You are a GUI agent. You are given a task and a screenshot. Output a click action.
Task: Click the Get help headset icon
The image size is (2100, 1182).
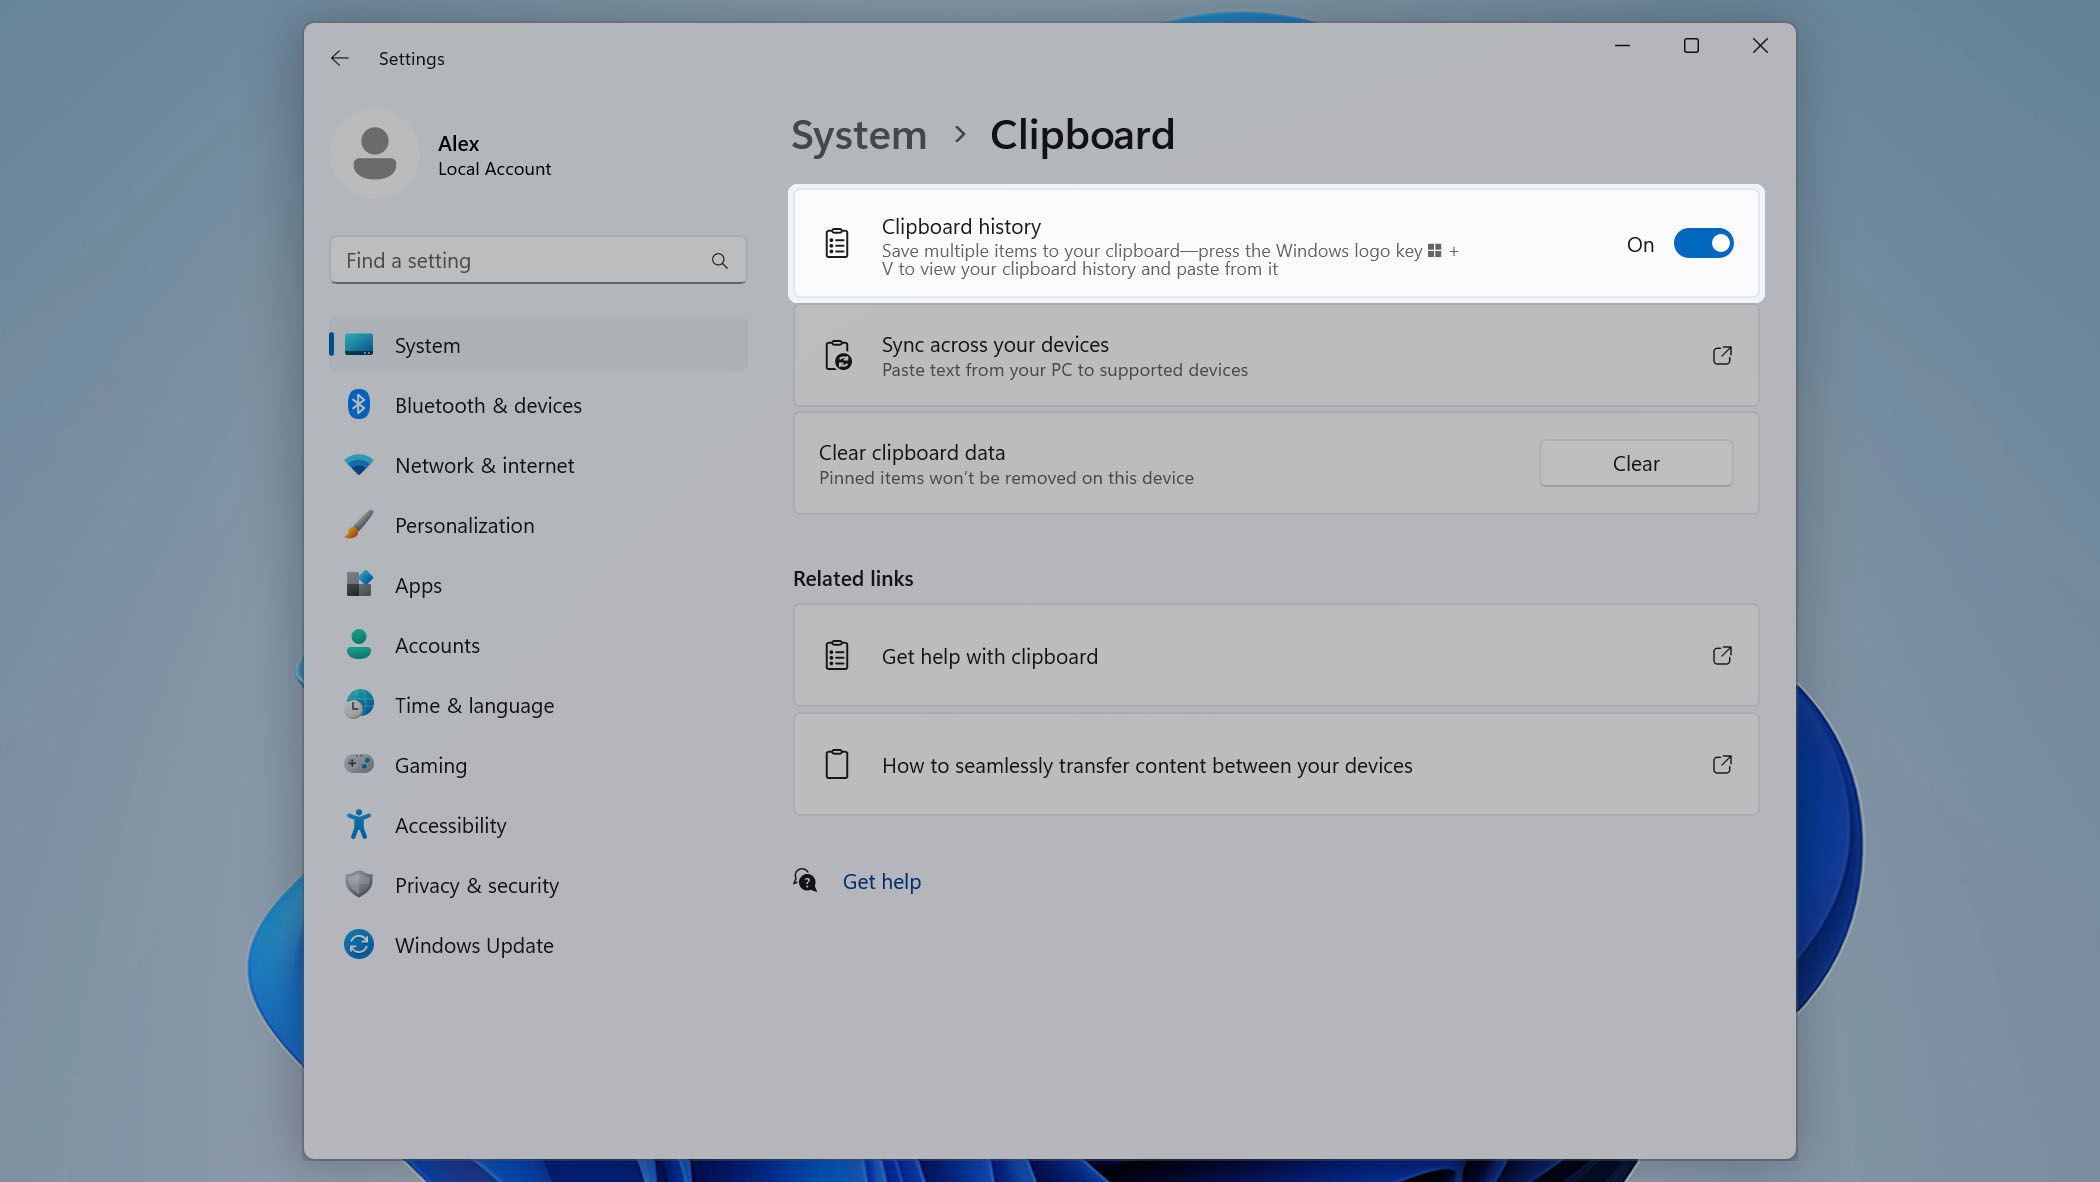click(805, 880)
